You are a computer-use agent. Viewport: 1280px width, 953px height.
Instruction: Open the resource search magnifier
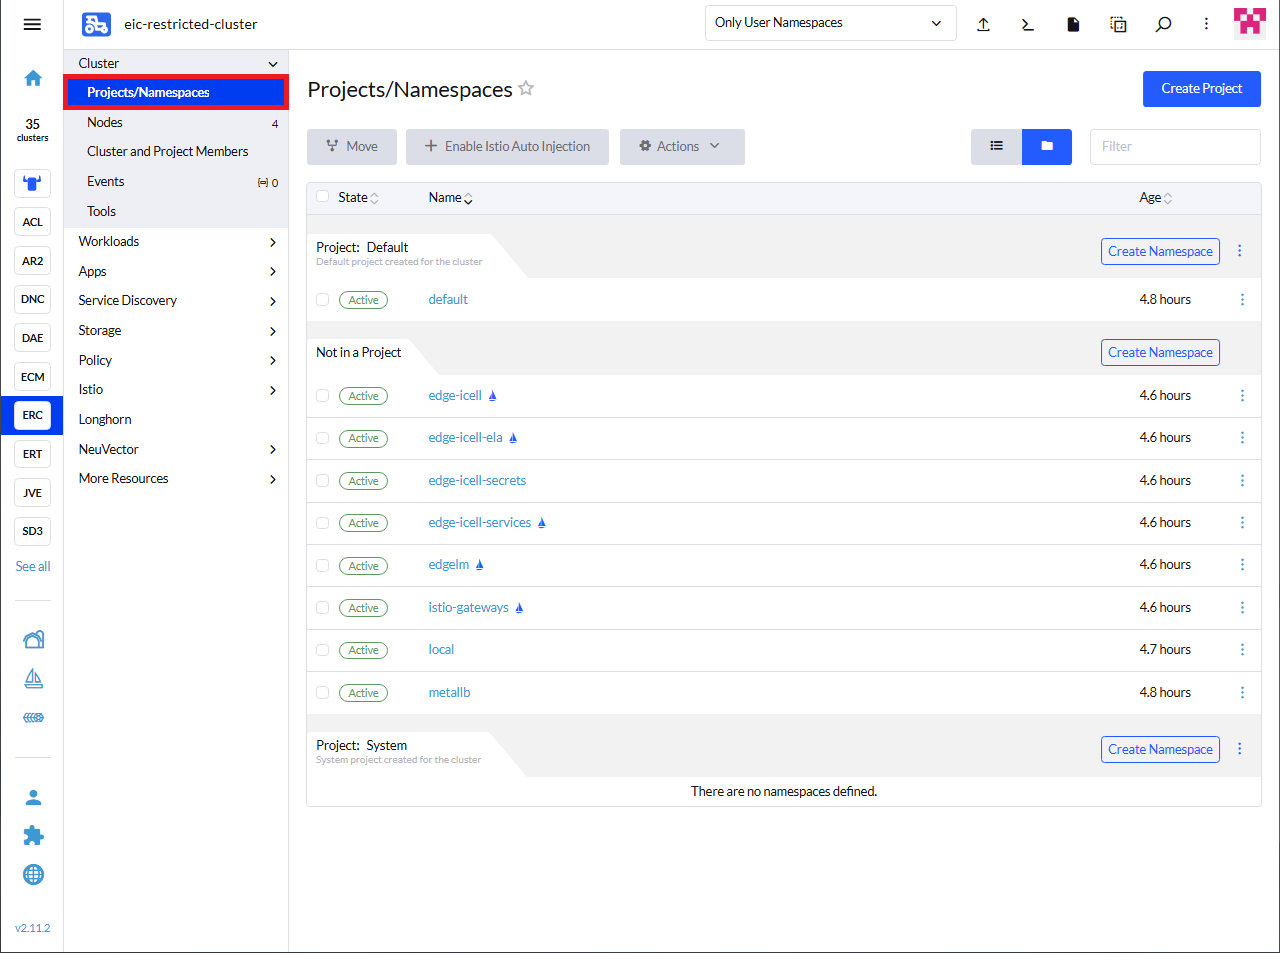[1163, 24]
